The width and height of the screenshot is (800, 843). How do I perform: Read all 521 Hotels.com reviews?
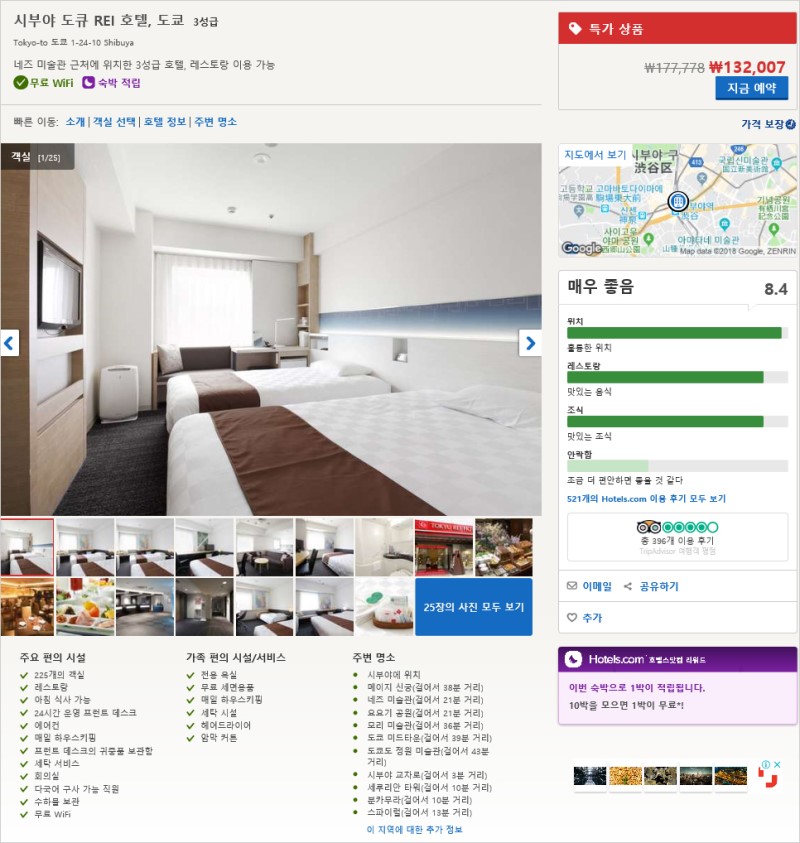coord(646,499)
